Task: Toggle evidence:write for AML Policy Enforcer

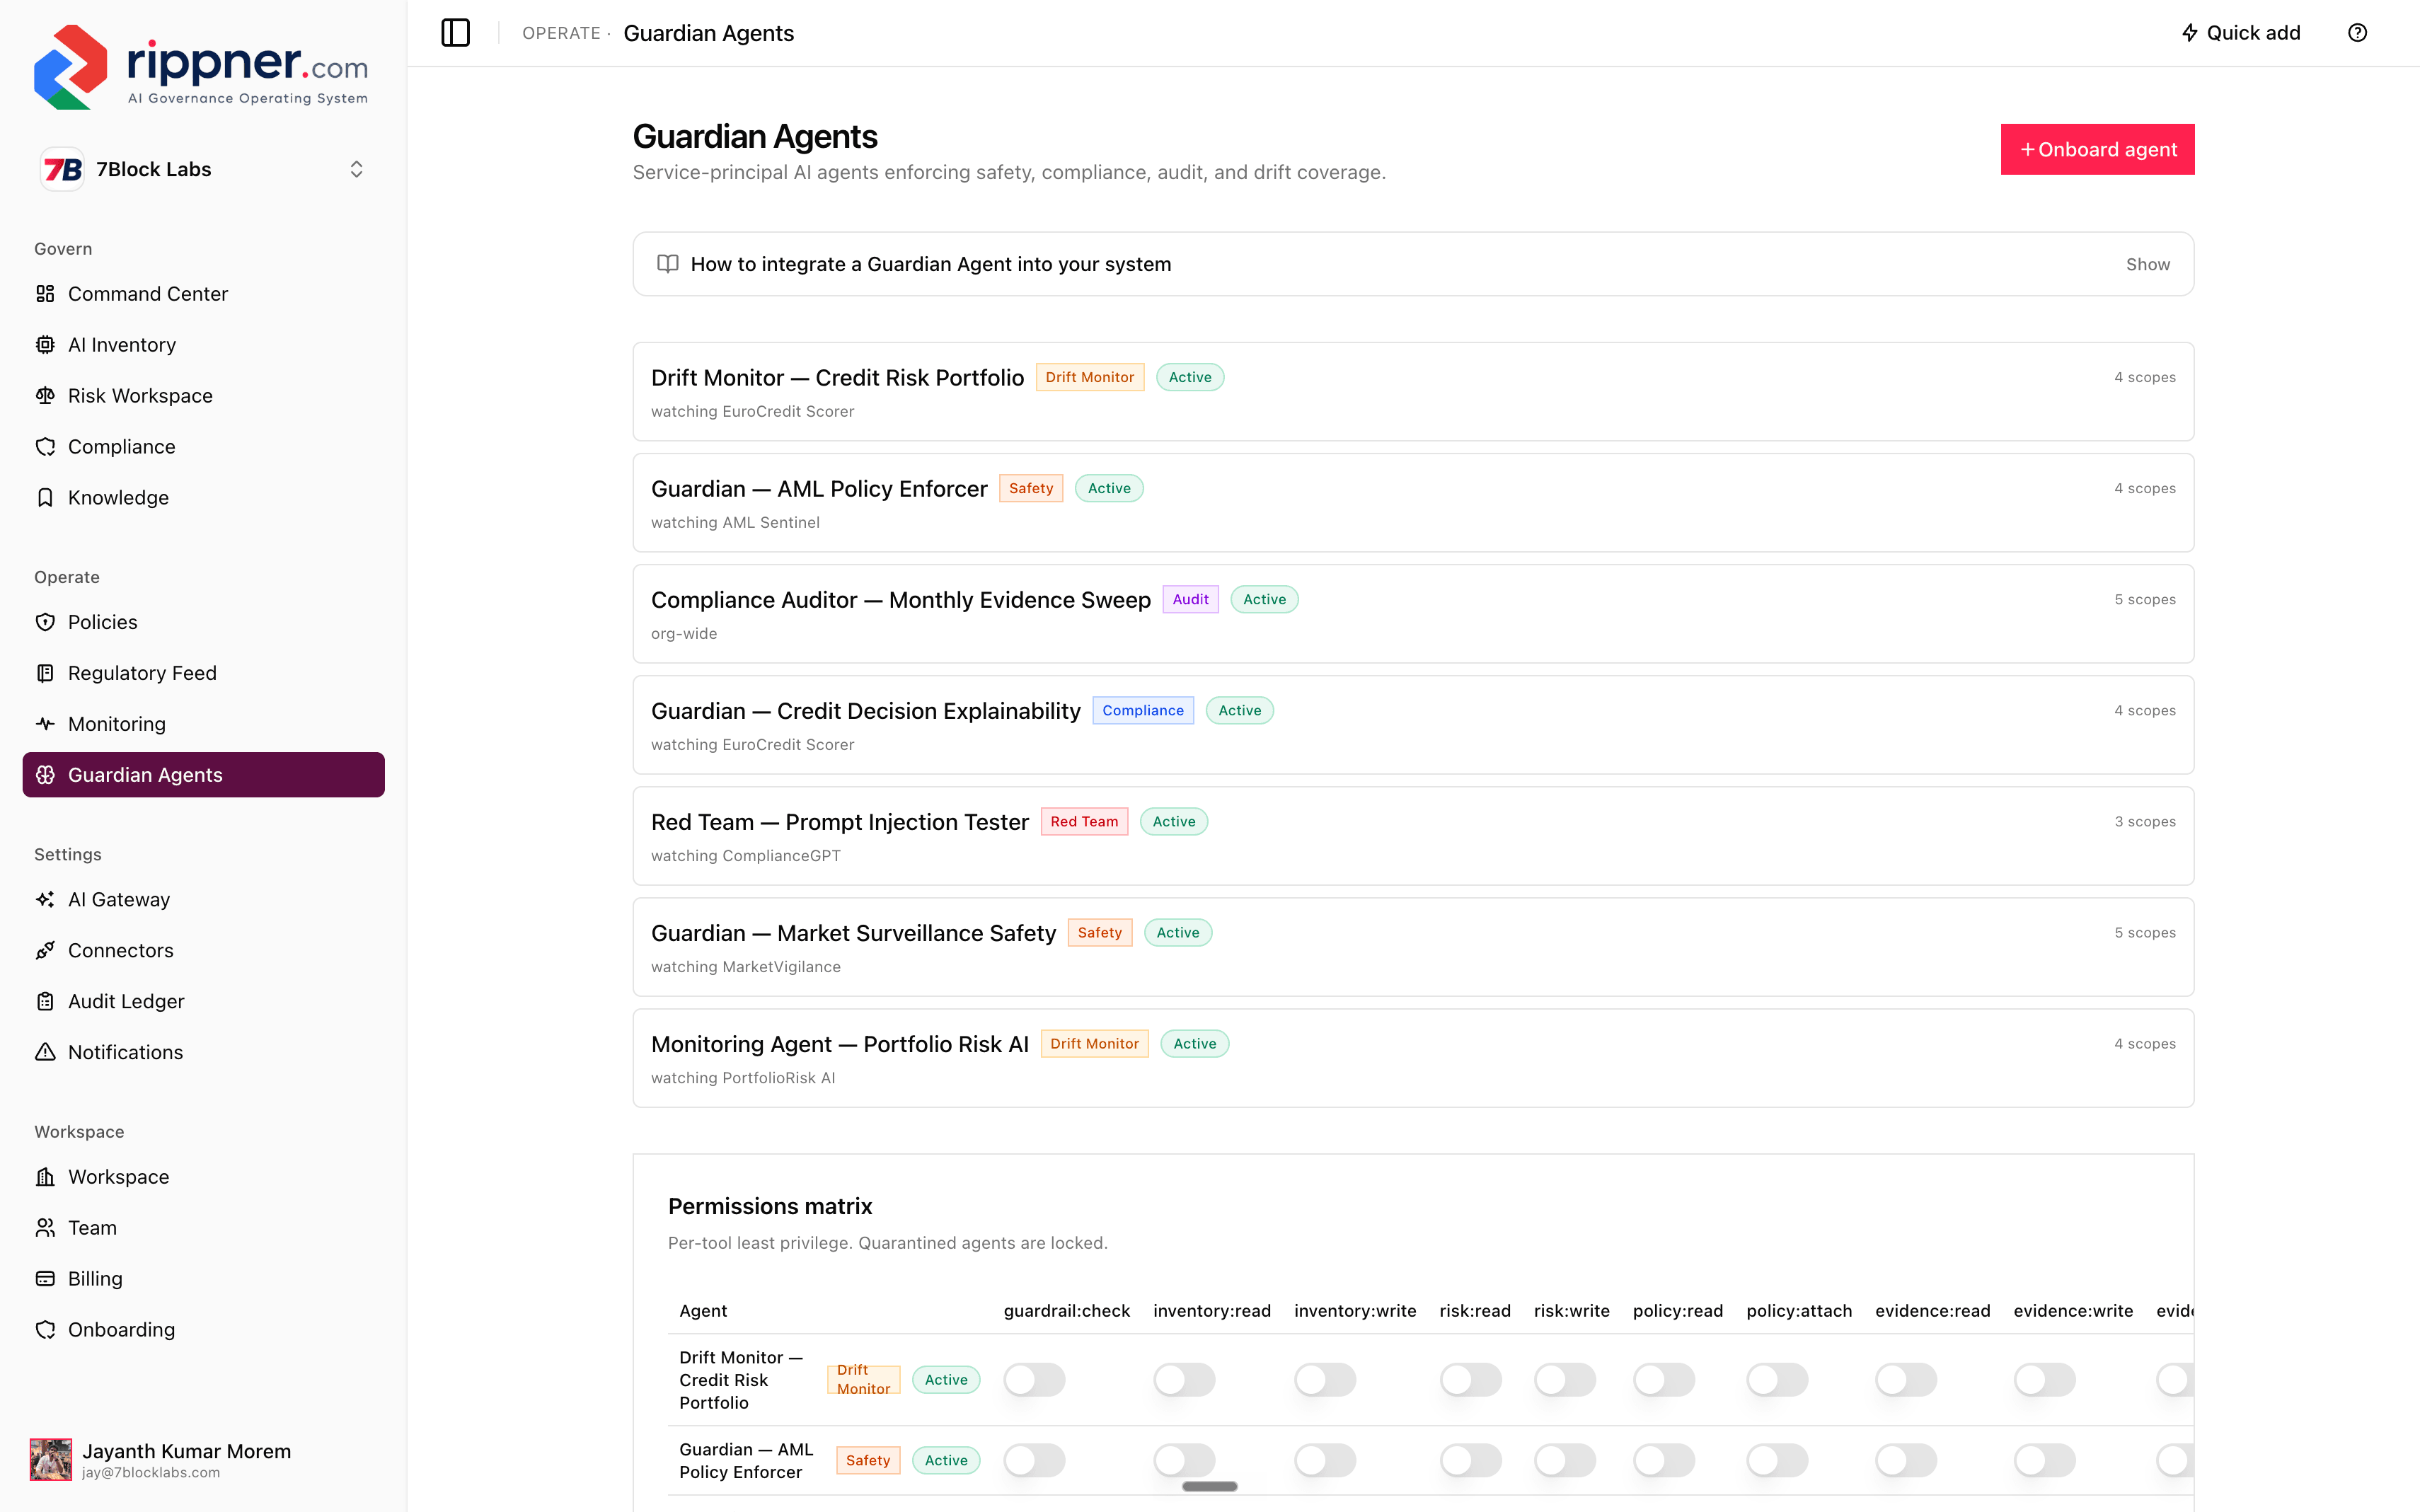Action: click(x=2044, y=1461)
